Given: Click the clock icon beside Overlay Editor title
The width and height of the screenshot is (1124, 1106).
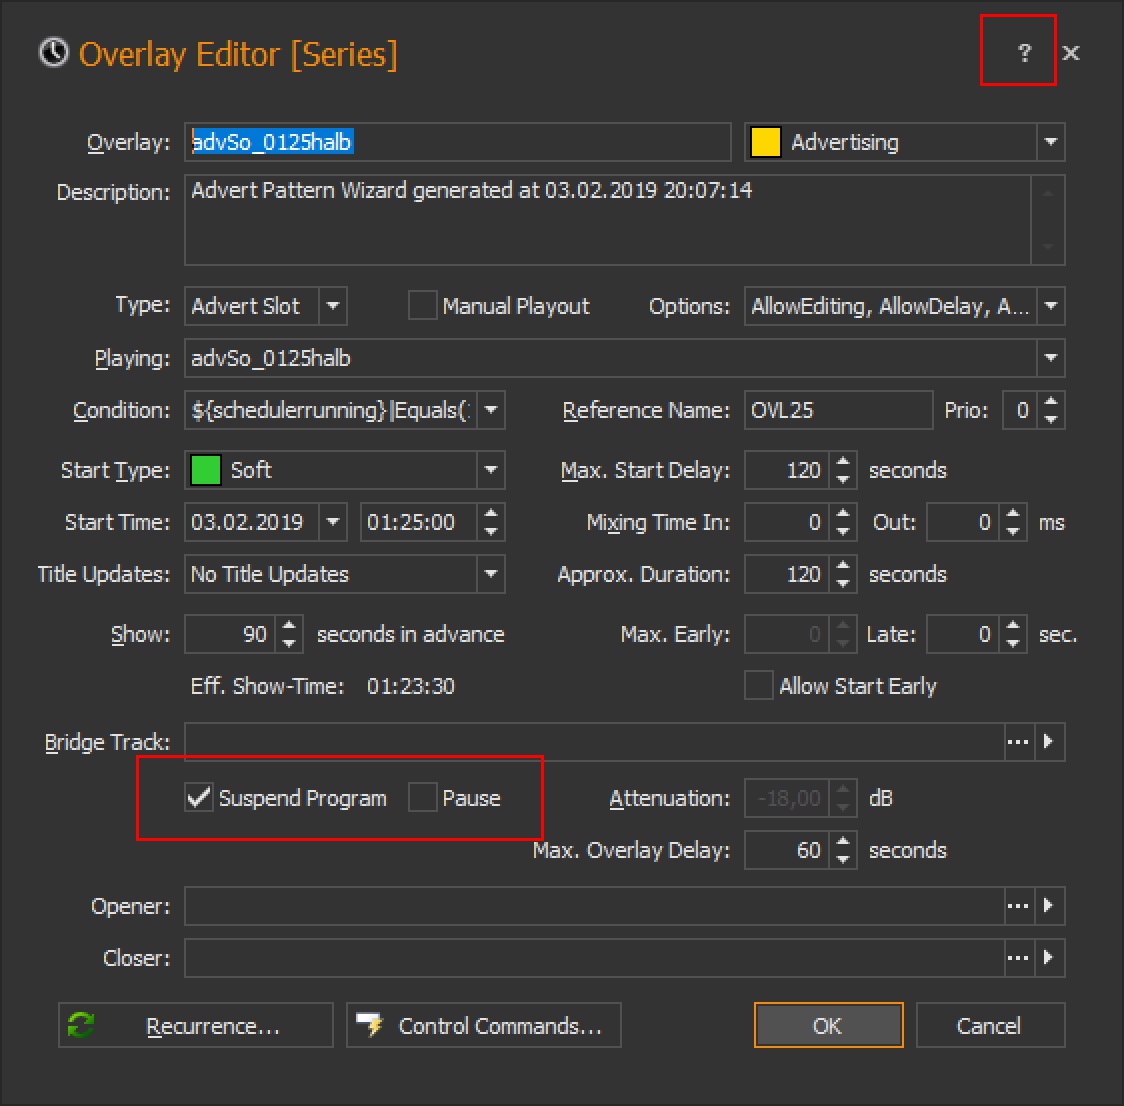Looking at the screenshot, I should [53, 53].
